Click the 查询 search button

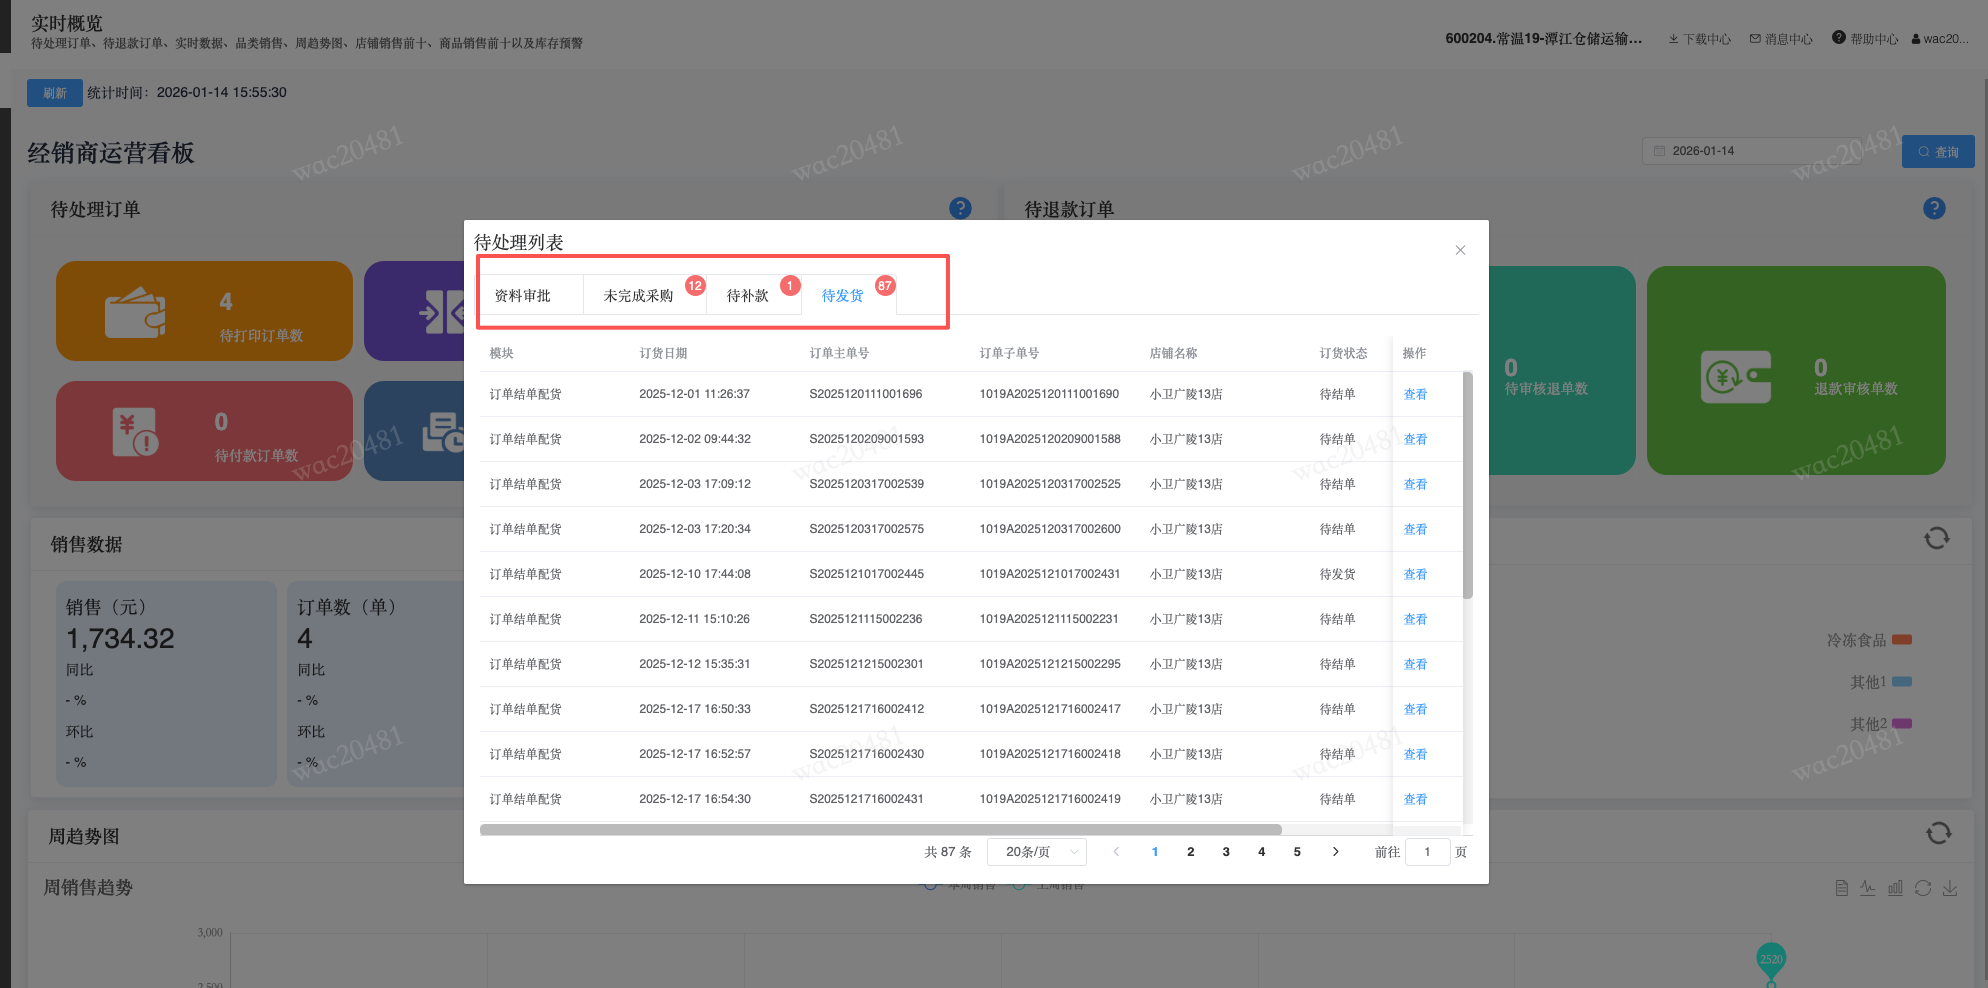(x=1937, y=152)
